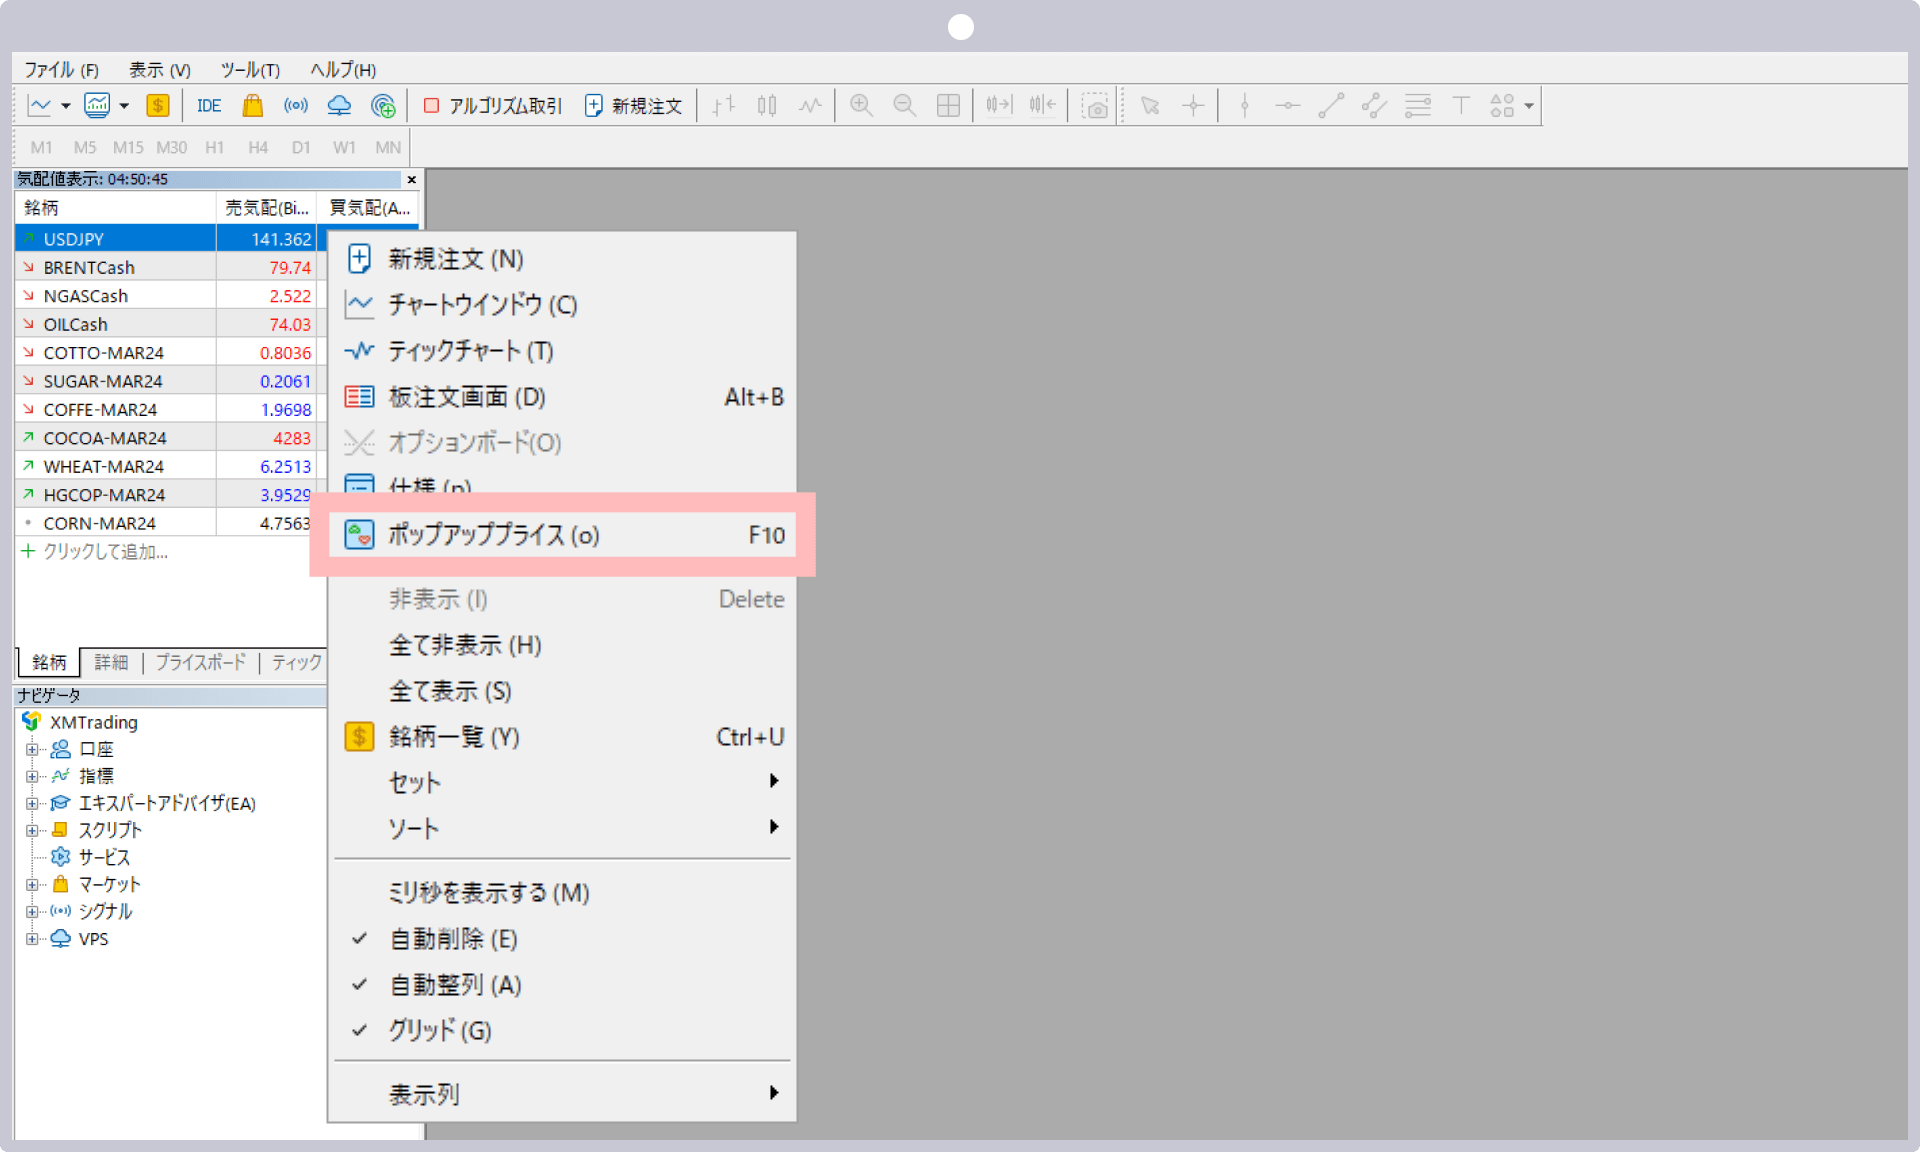Open dropdown arrow beside Market Watch icon
Viewport: 1920px width, 1152px height.
click(x=124, y=105)
